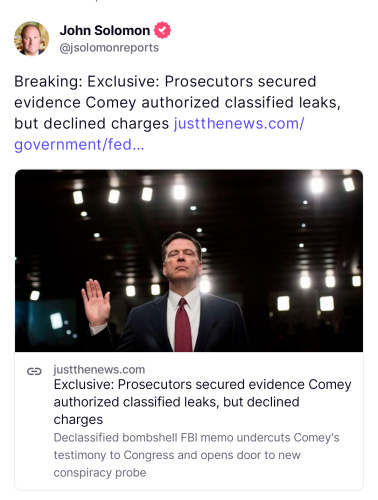
Task: Click the word "charges" in the card headline
Action: click(78, 419)
